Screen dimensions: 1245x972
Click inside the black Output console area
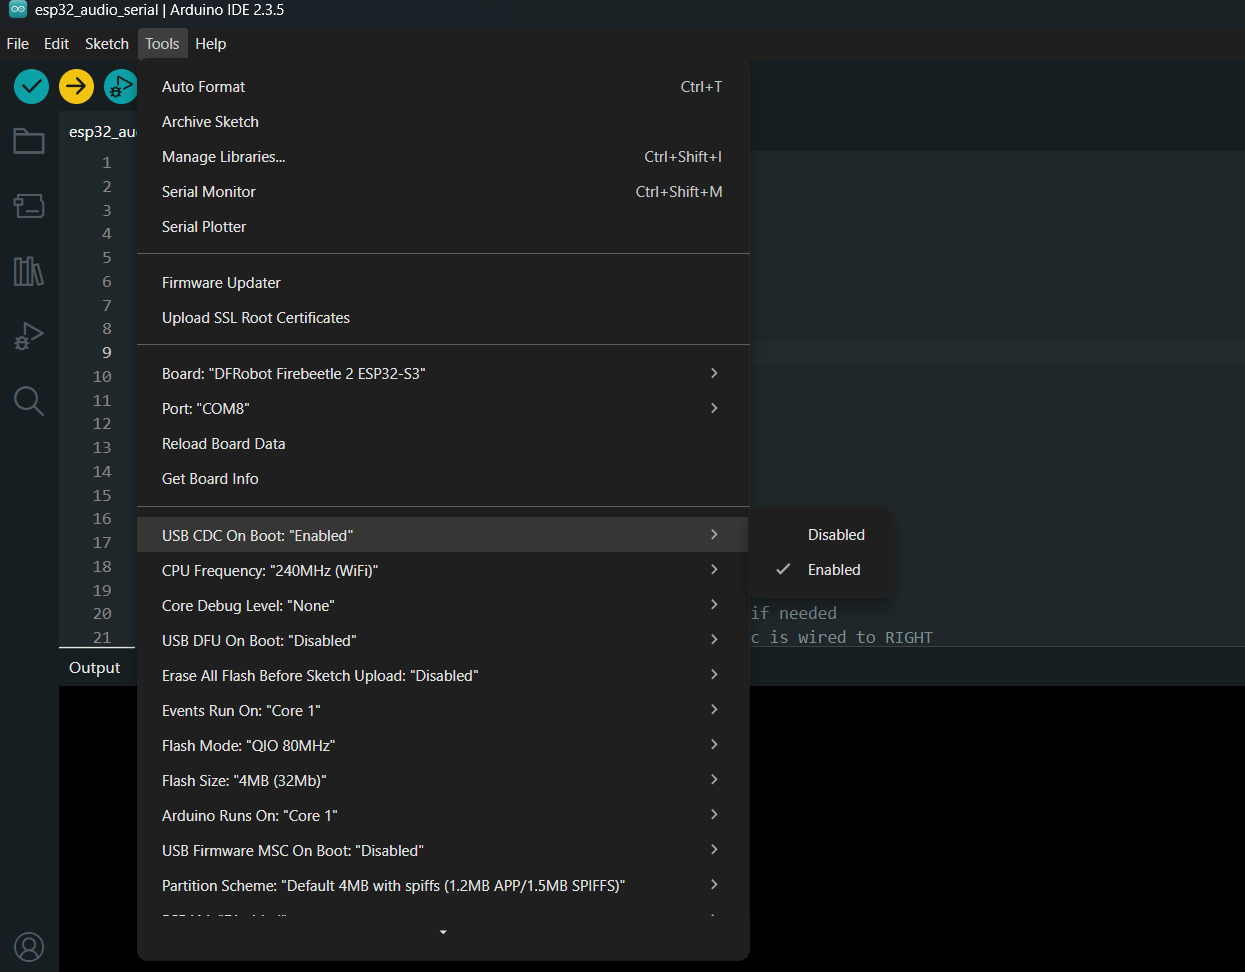997,828
